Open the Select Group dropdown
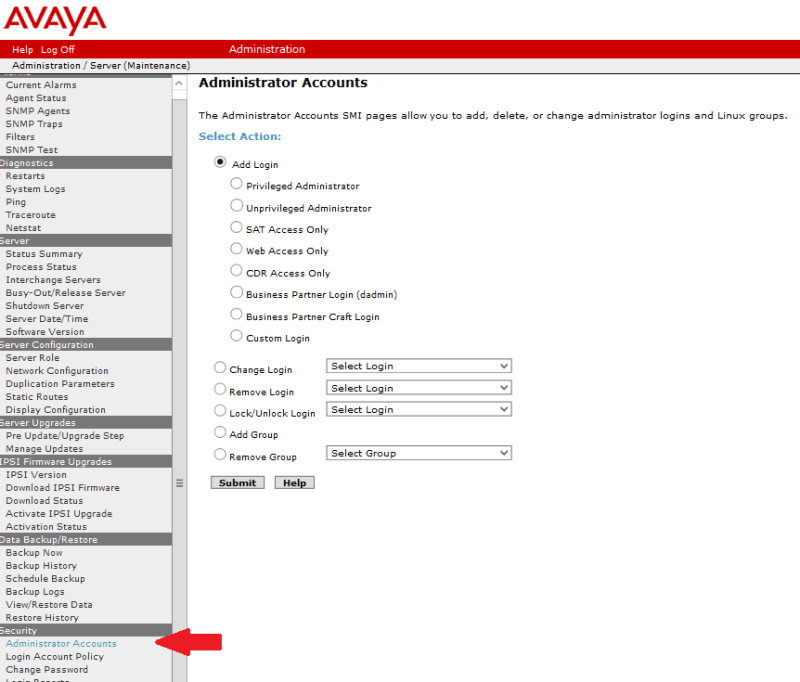This screenshot has width=800, height=682. point(419,453)
